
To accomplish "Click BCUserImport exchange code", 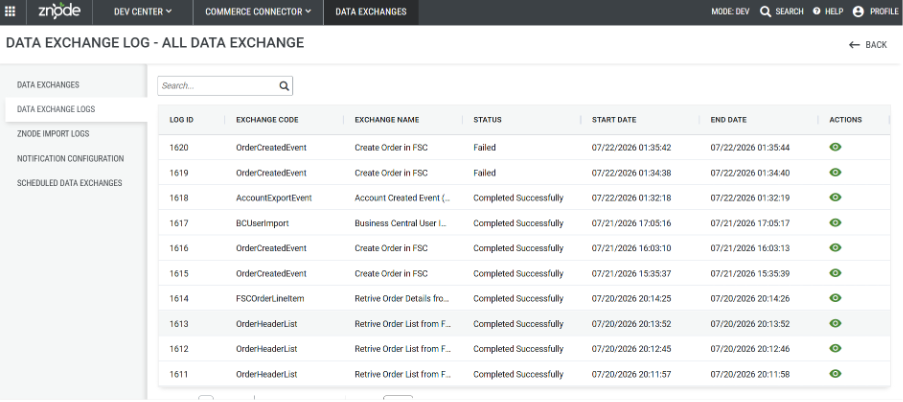I will pos(262,223).
